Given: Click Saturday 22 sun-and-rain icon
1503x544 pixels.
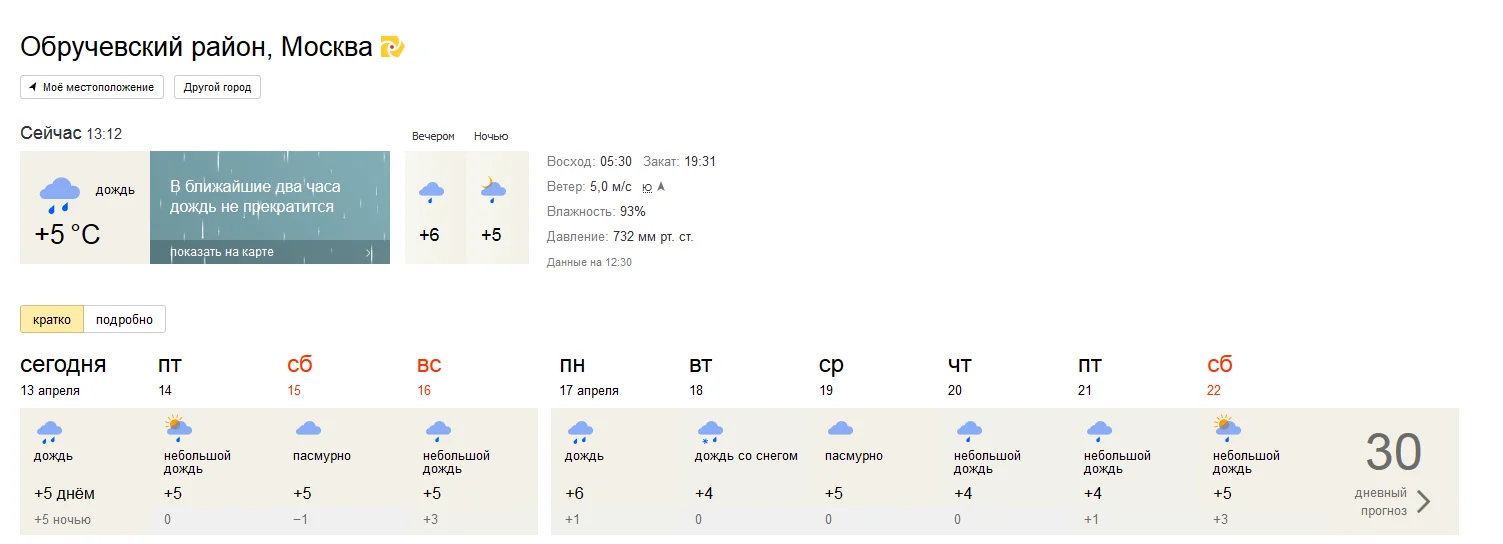Looking at the screenshot, I should coord(1226,429).
